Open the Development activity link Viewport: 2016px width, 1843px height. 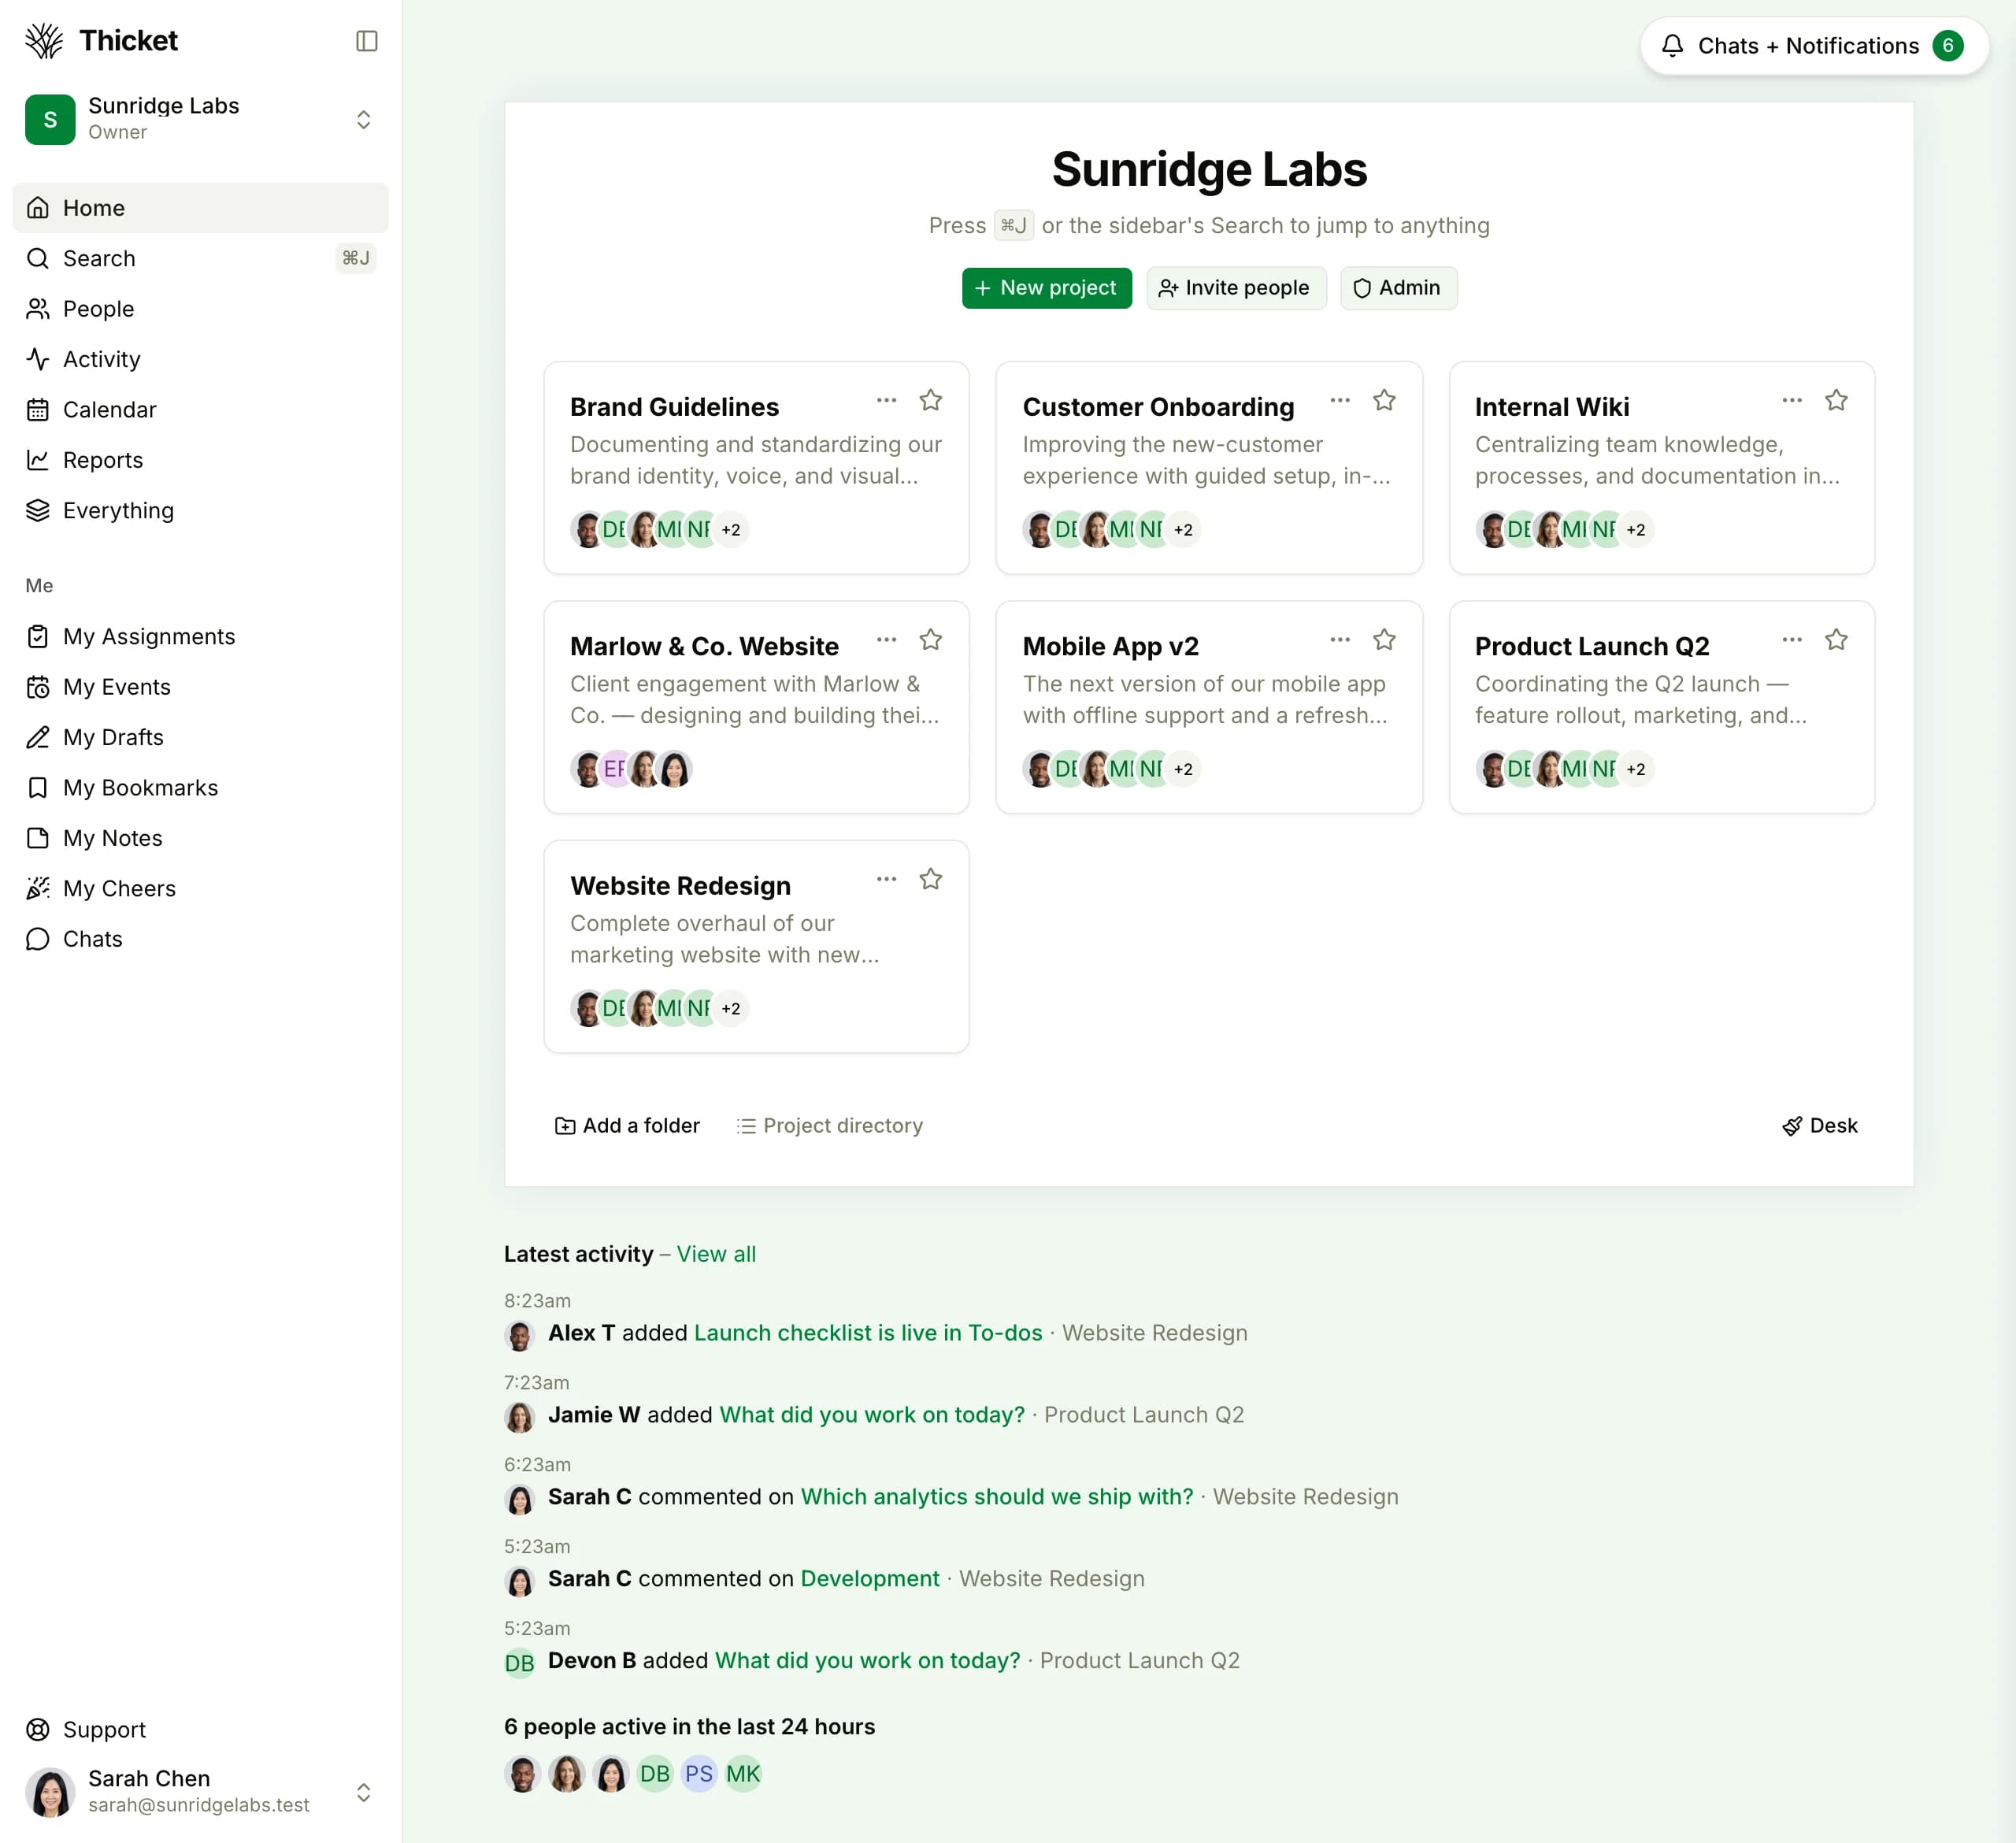coord(870,1579)
